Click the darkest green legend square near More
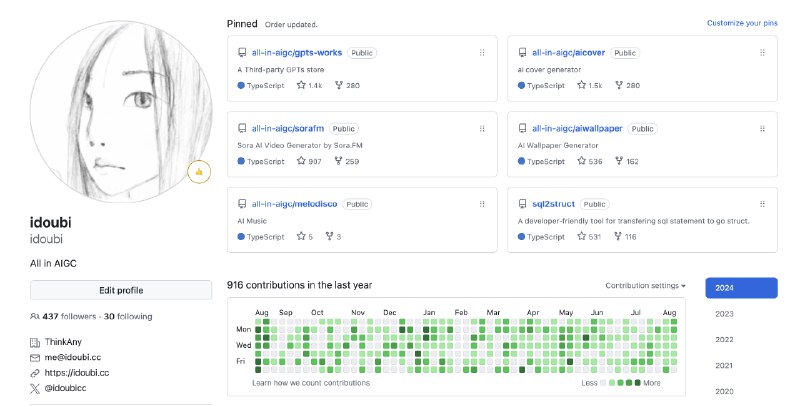 (x=637, y=383)
